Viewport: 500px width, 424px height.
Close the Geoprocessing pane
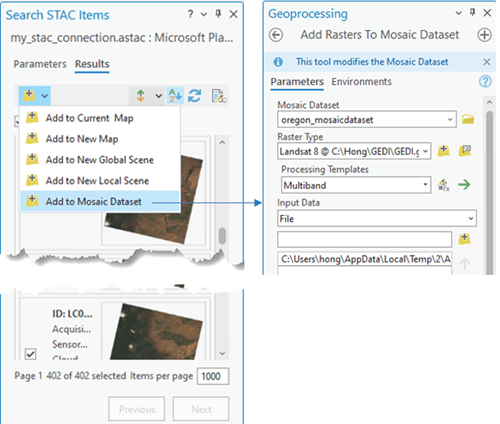point(487,13)
